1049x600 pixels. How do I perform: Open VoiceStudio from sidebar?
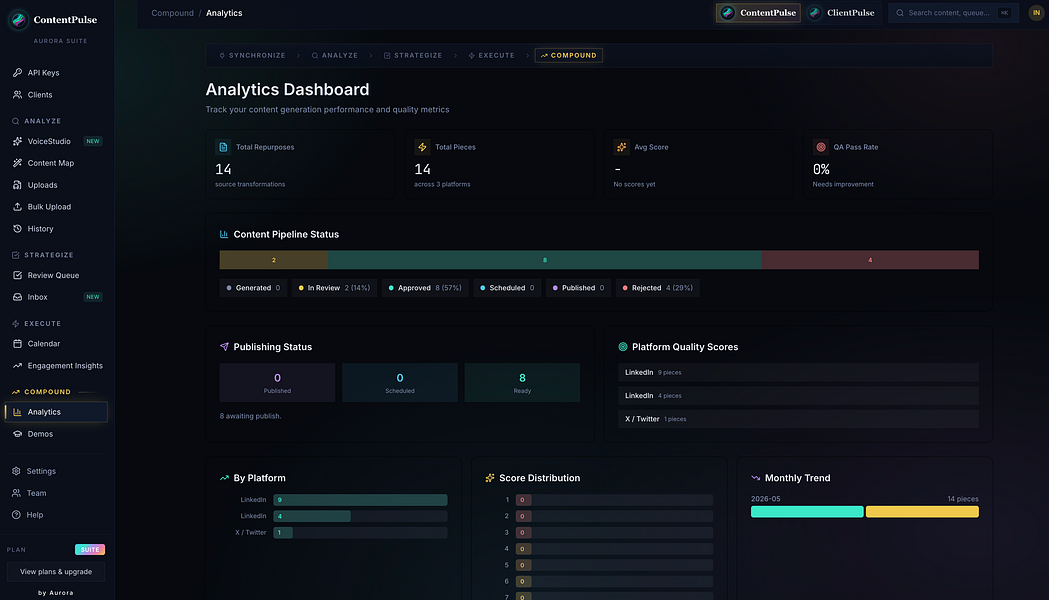pyautogui.click(x=56, y=141)
